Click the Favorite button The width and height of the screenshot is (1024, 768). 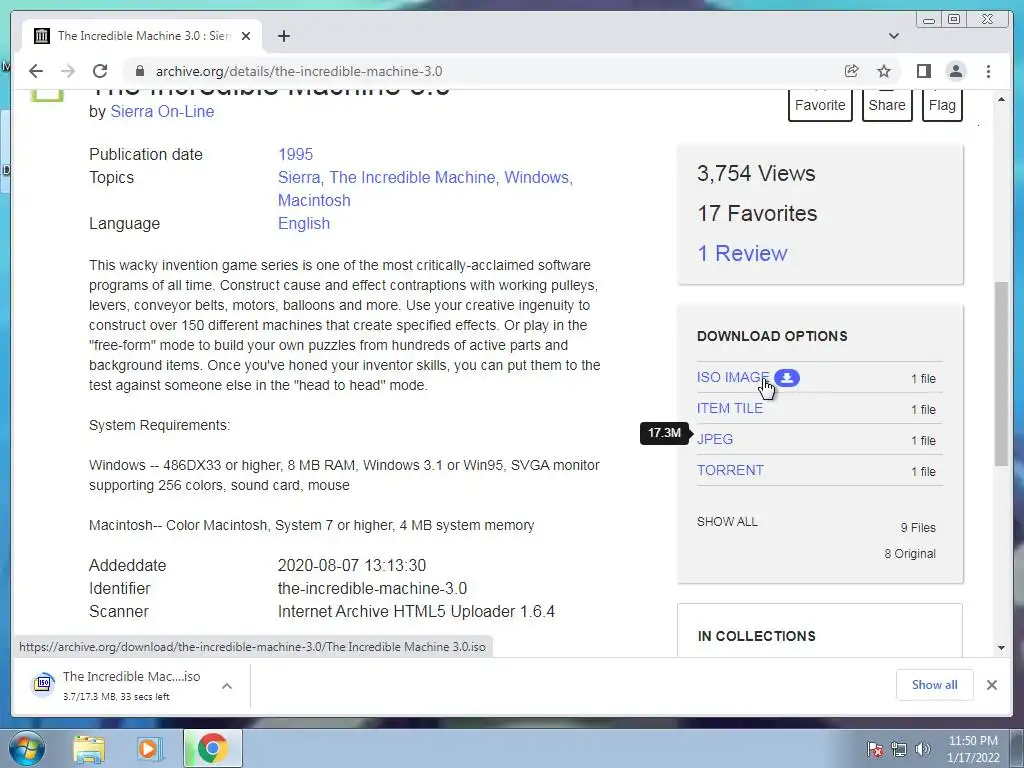point(820,104)
